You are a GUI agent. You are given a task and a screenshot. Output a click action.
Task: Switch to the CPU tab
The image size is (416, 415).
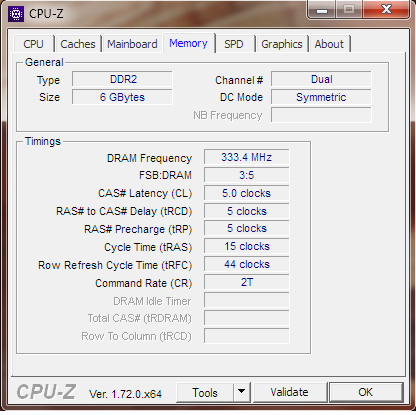[33, 44]
